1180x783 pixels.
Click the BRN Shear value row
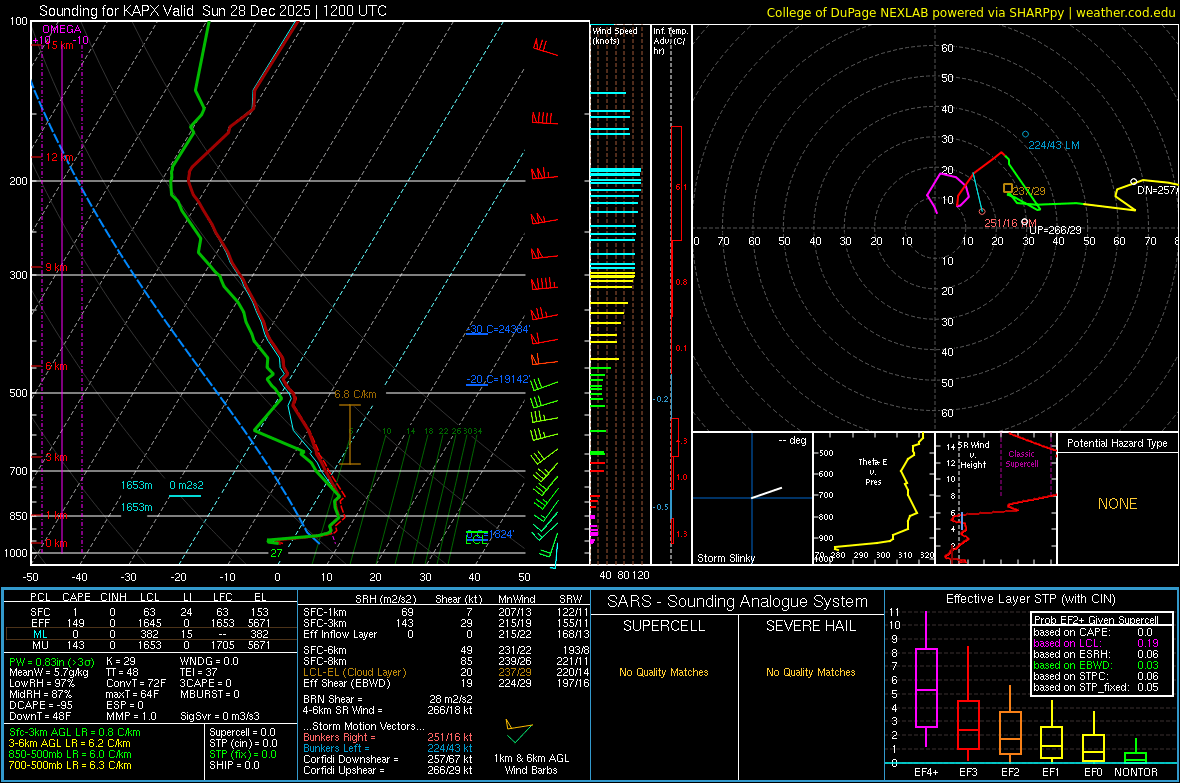pos(388,699)
